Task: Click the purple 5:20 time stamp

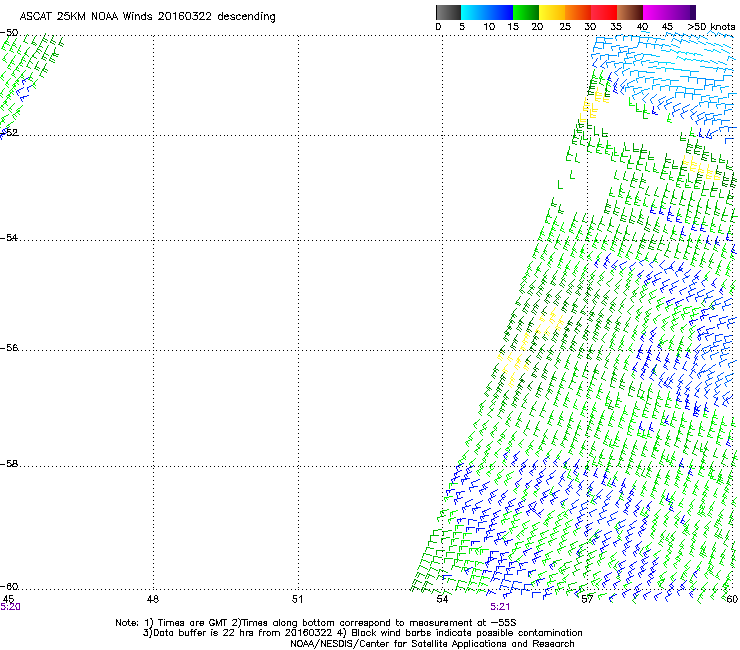Action: pos(10,607)
